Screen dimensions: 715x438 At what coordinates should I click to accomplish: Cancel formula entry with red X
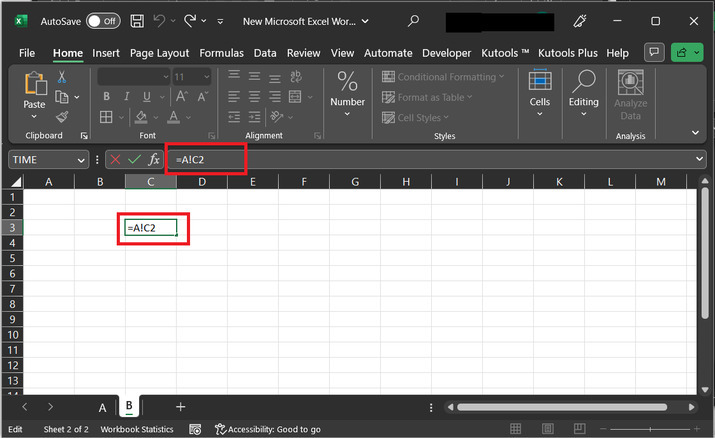pyautogui.click(x=115, y=160)
